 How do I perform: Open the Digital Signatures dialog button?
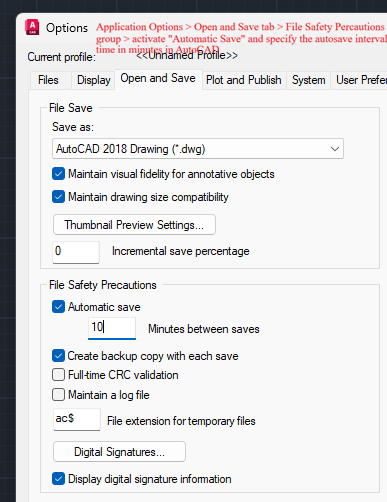(119, 452)
